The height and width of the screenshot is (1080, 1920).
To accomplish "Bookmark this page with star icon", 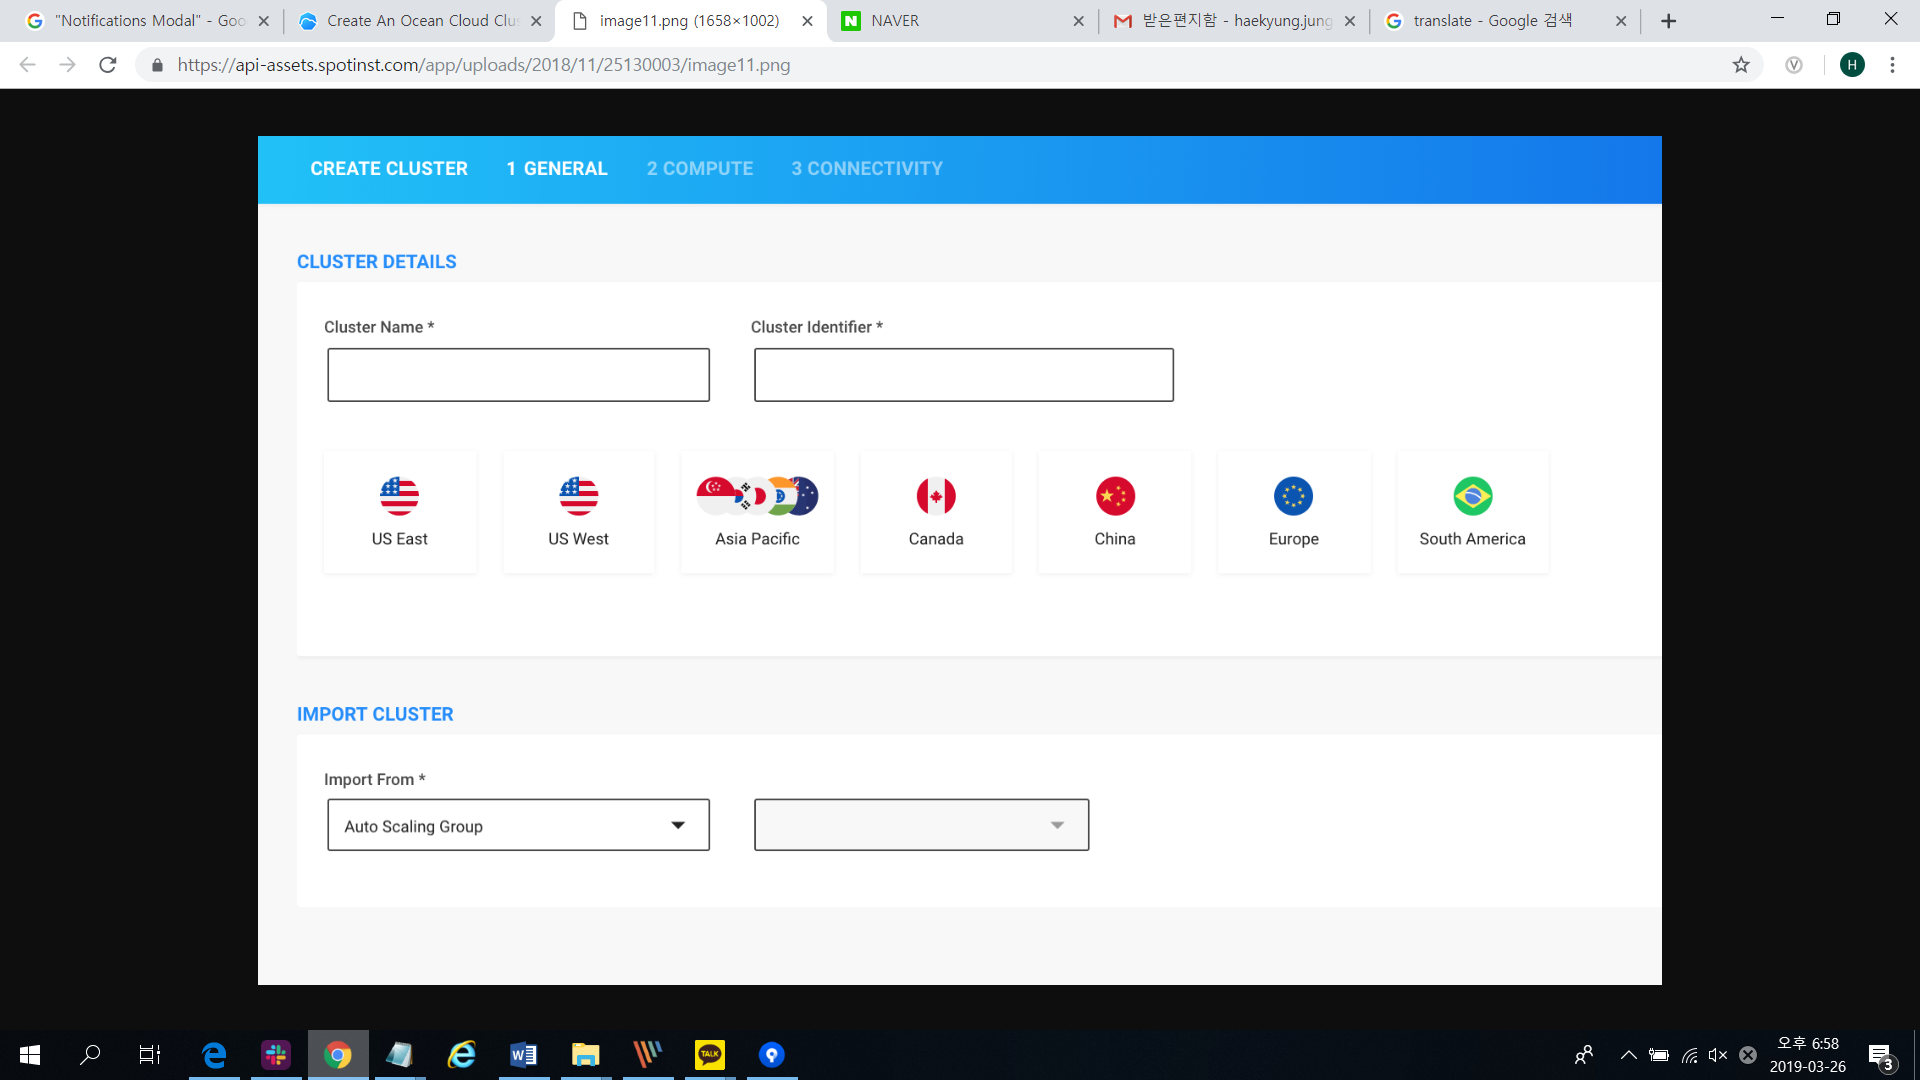I will tap(1741, 65).
